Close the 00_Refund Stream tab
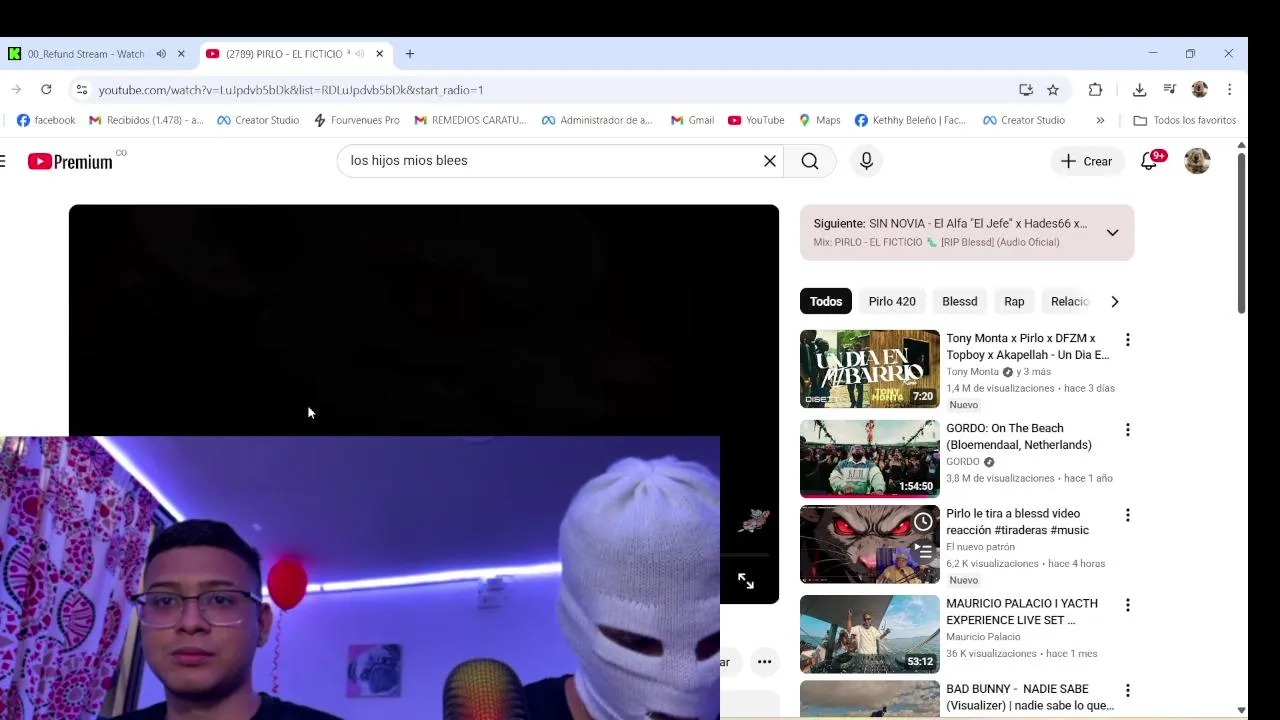The height and width of the screenshot is (720, 1280). [181, 54]
